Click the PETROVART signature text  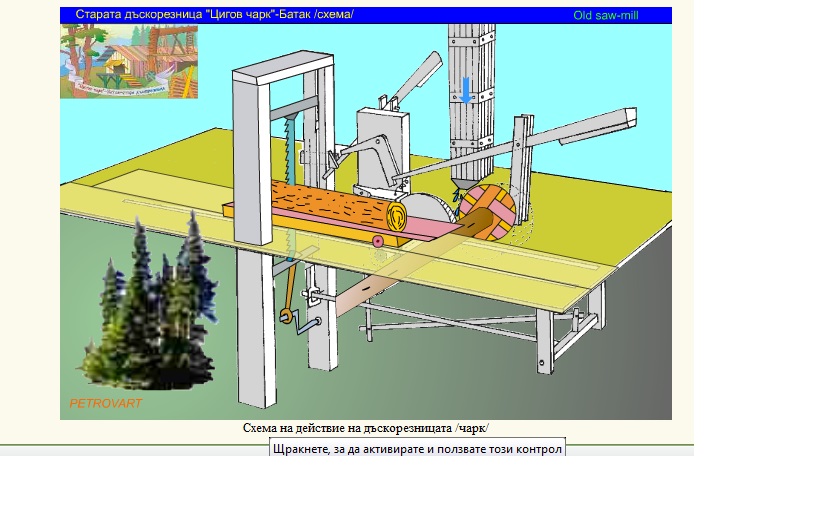105,404
